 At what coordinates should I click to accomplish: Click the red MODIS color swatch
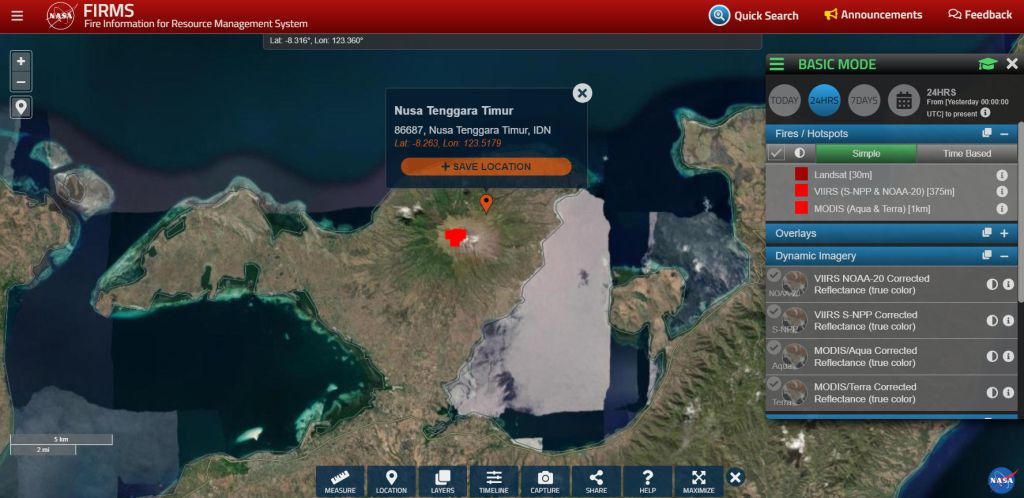click(x=801, y=208)
